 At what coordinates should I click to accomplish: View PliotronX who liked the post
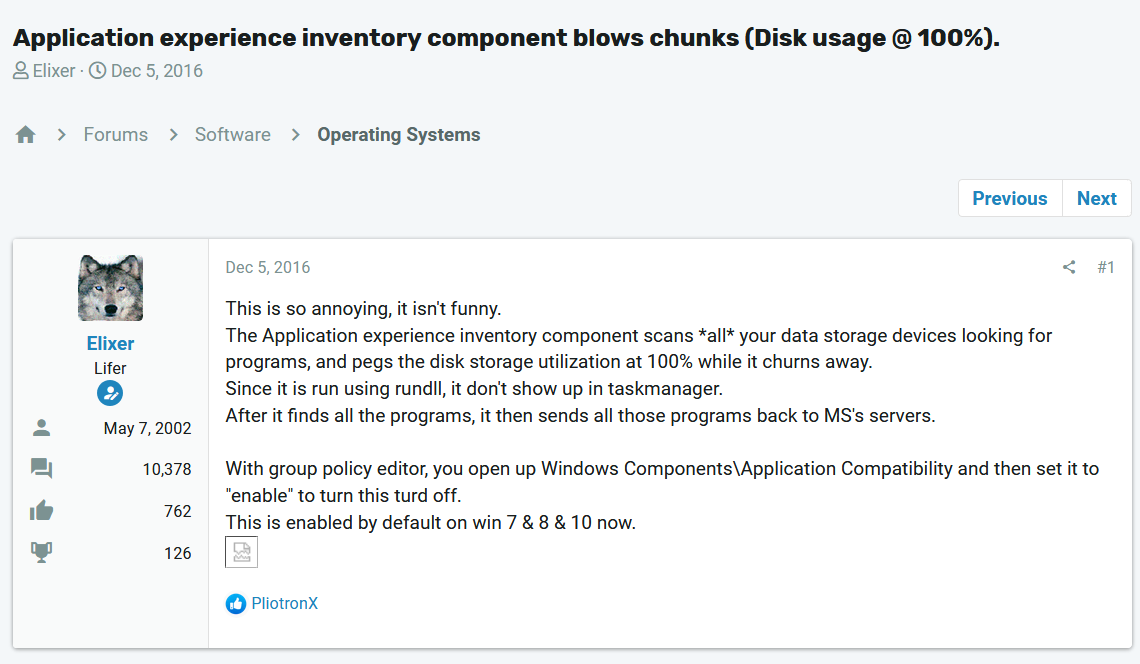284,603
